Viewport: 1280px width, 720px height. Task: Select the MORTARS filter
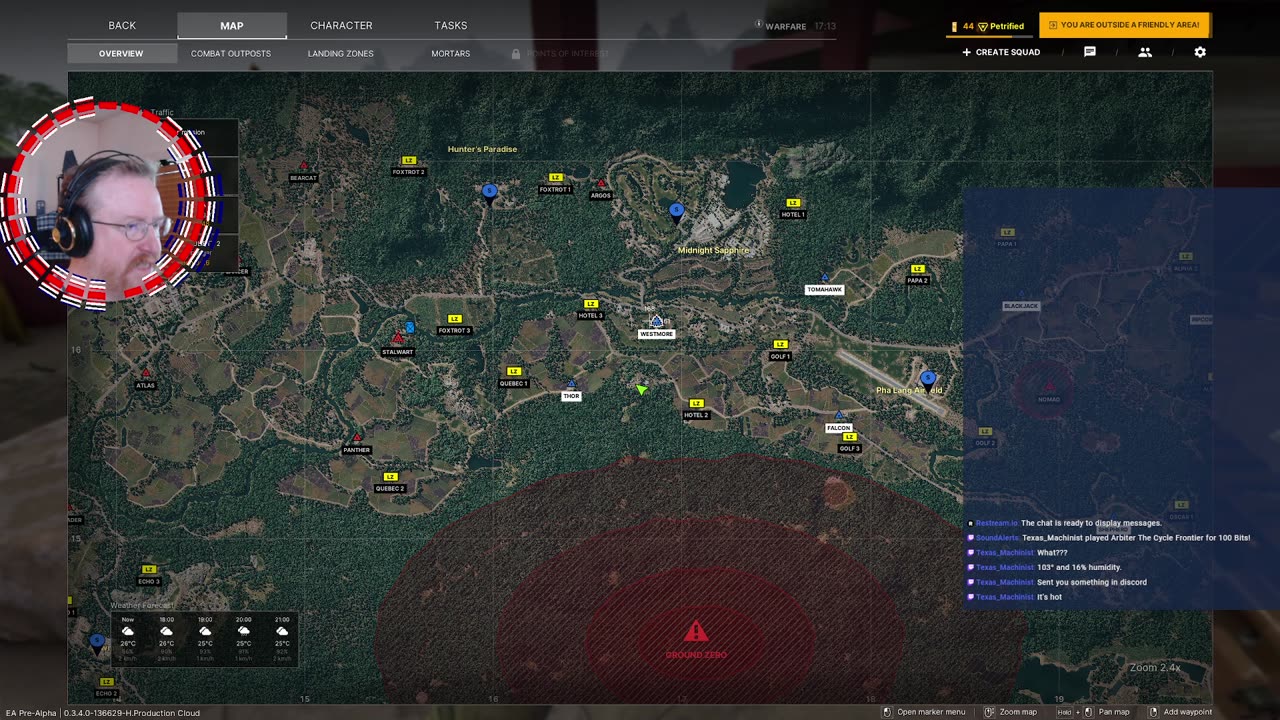coord(451,53)
